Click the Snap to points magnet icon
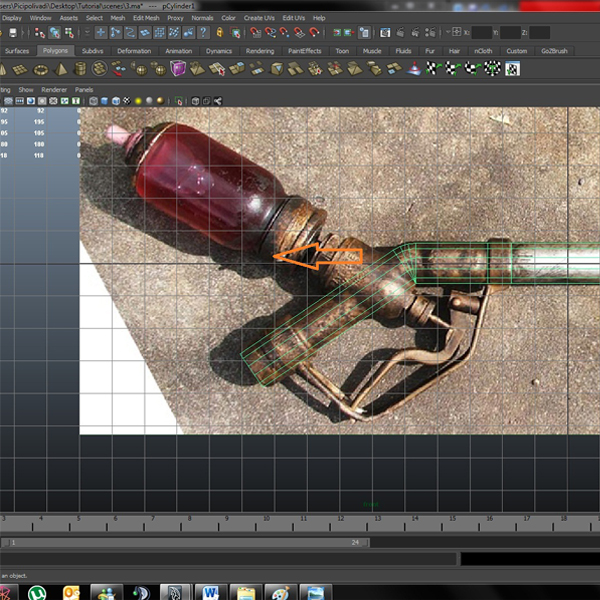Image resolution: width=600 pixels, height=600 pixels. tap(284, 33)
